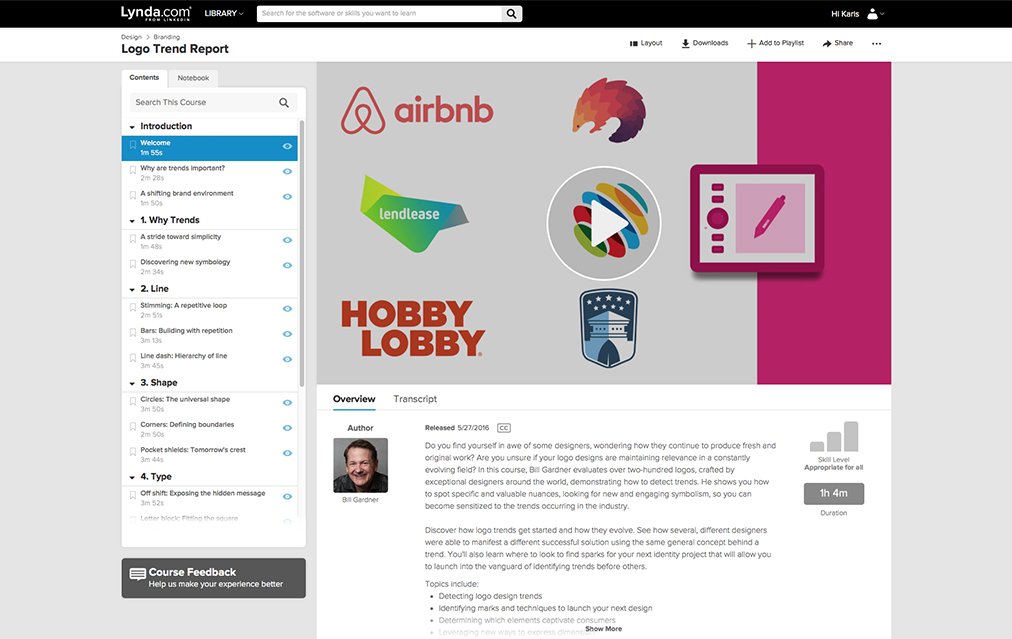Select the Overview tab
Image resolution: width=1012 pixels, height=639 pixels.
pos(354,399)
